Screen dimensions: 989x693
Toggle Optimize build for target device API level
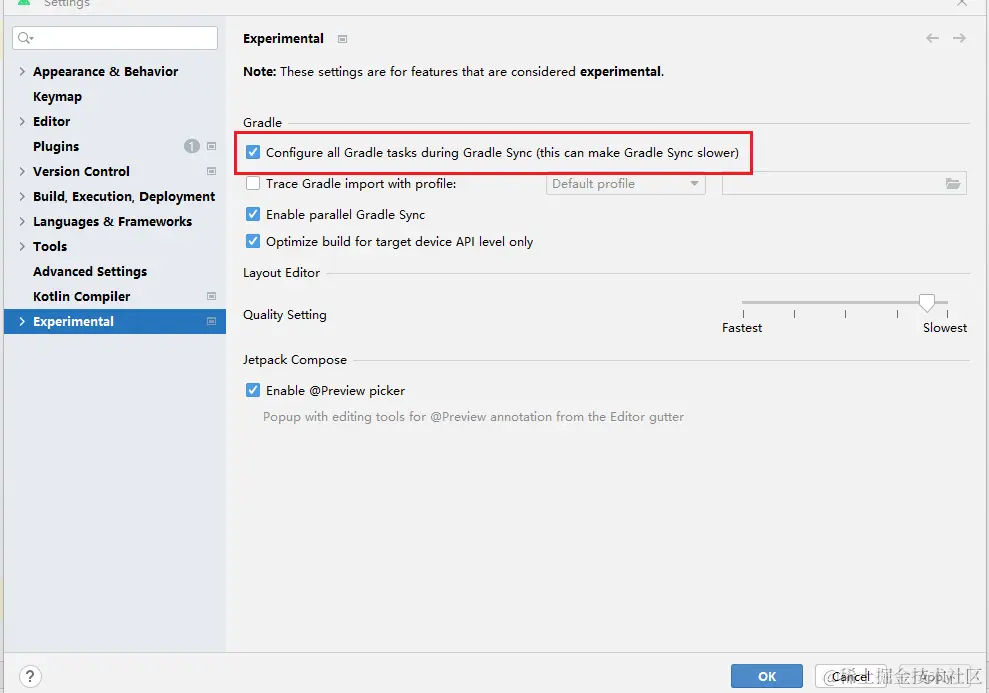(x=253, y=242)
